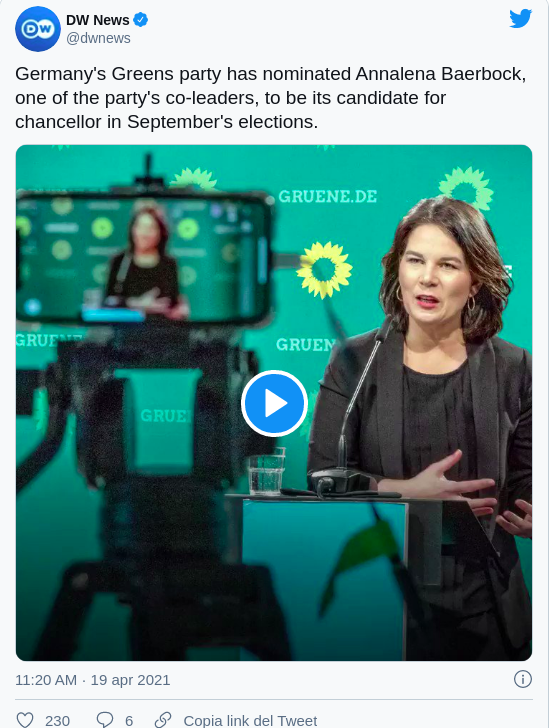This screenshot has width=554, height=728.
Task: Like the tweet with heart icon
Action: 25,720
